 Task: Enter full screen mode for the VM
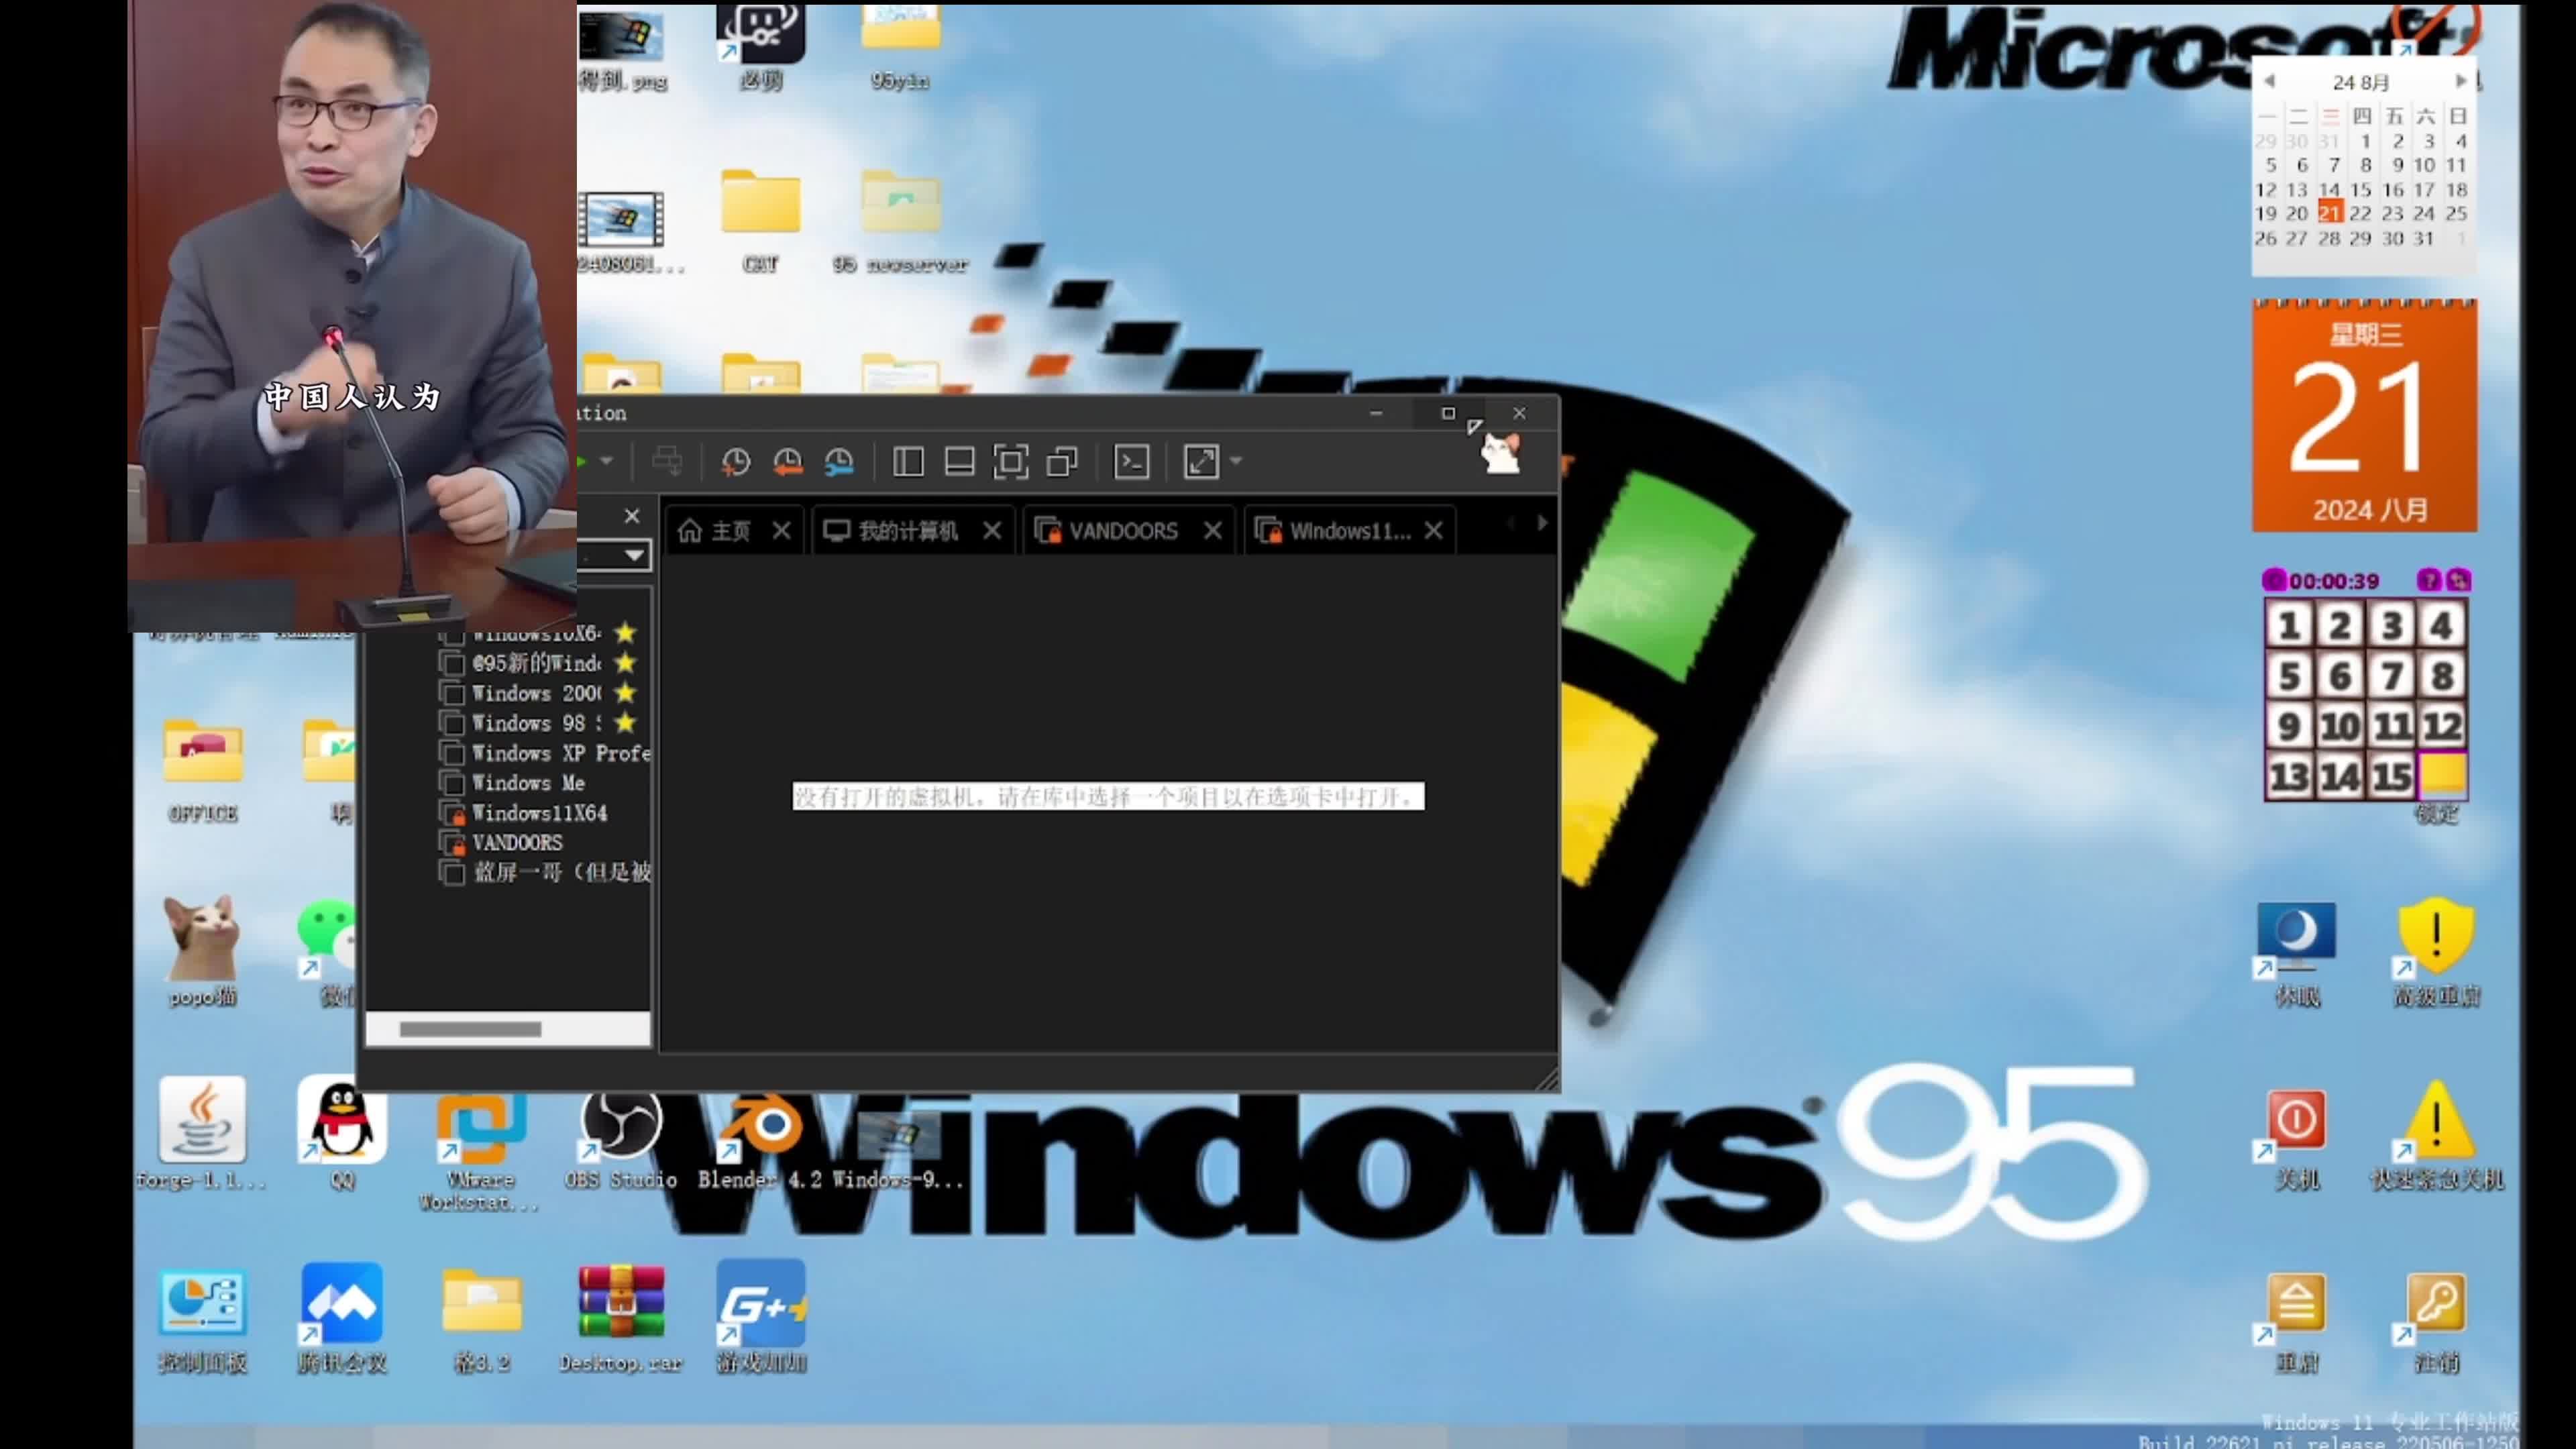1011,461
